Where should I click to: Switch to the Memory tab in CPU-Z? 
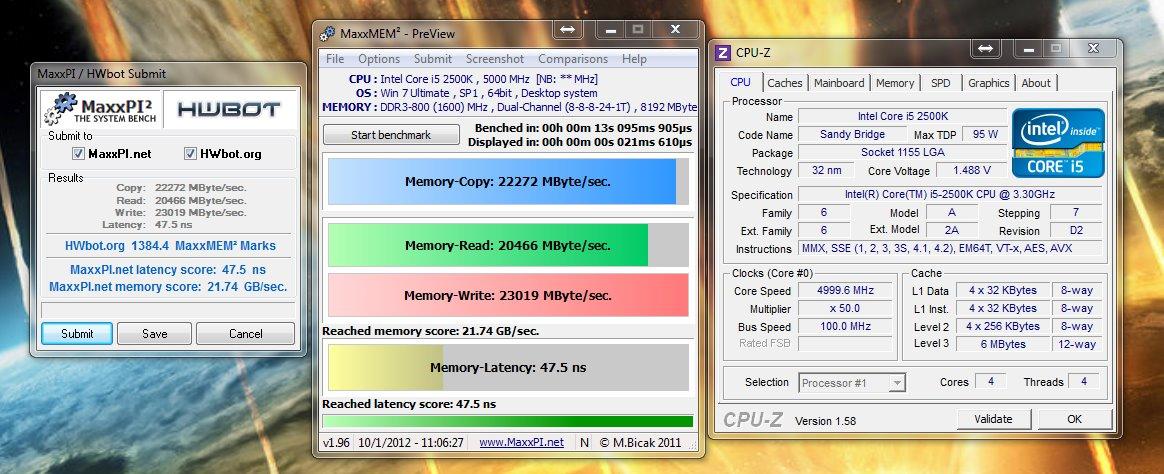[895, 83]
